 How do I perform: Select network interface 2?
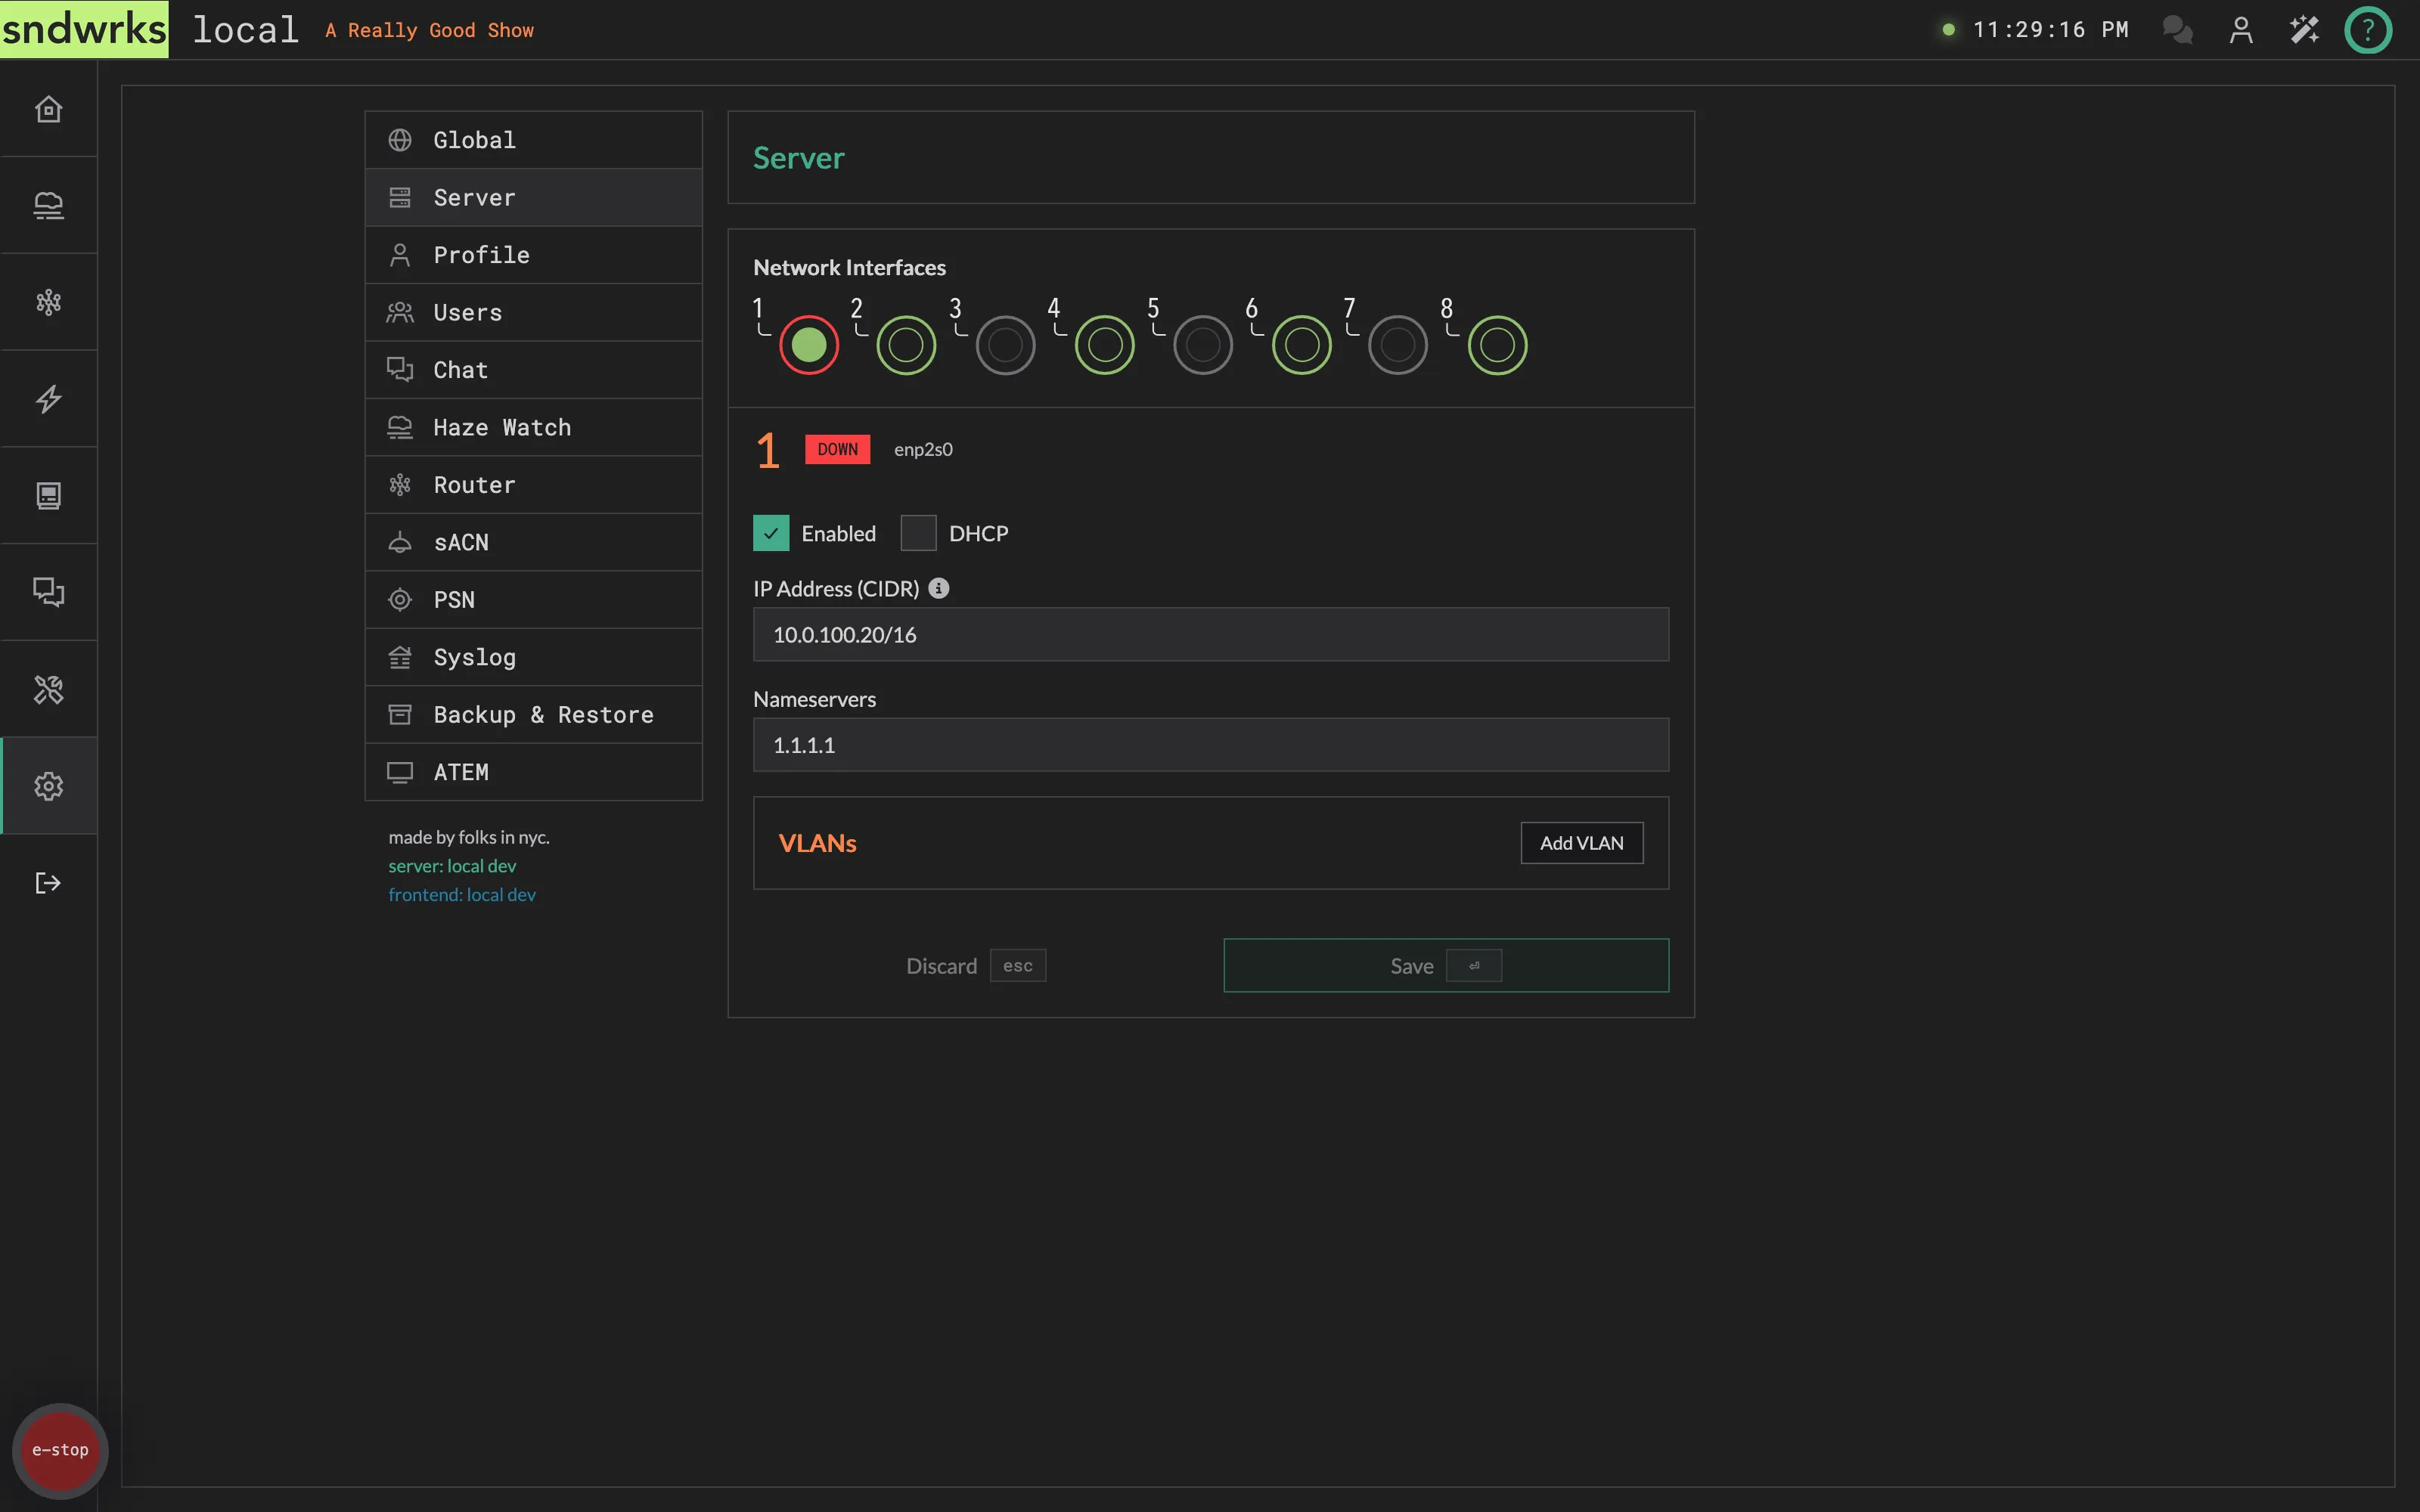(906, 345)
